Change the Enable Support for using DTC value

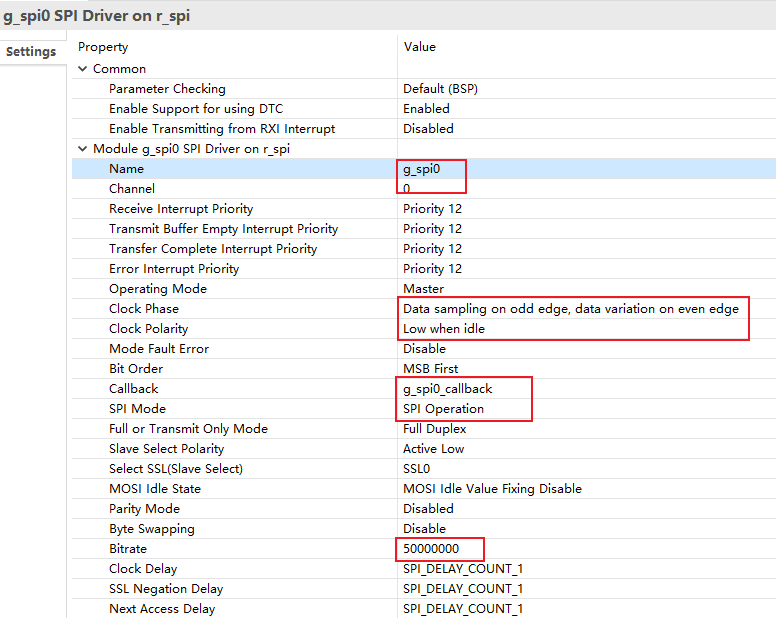click(x=426, y=109)
